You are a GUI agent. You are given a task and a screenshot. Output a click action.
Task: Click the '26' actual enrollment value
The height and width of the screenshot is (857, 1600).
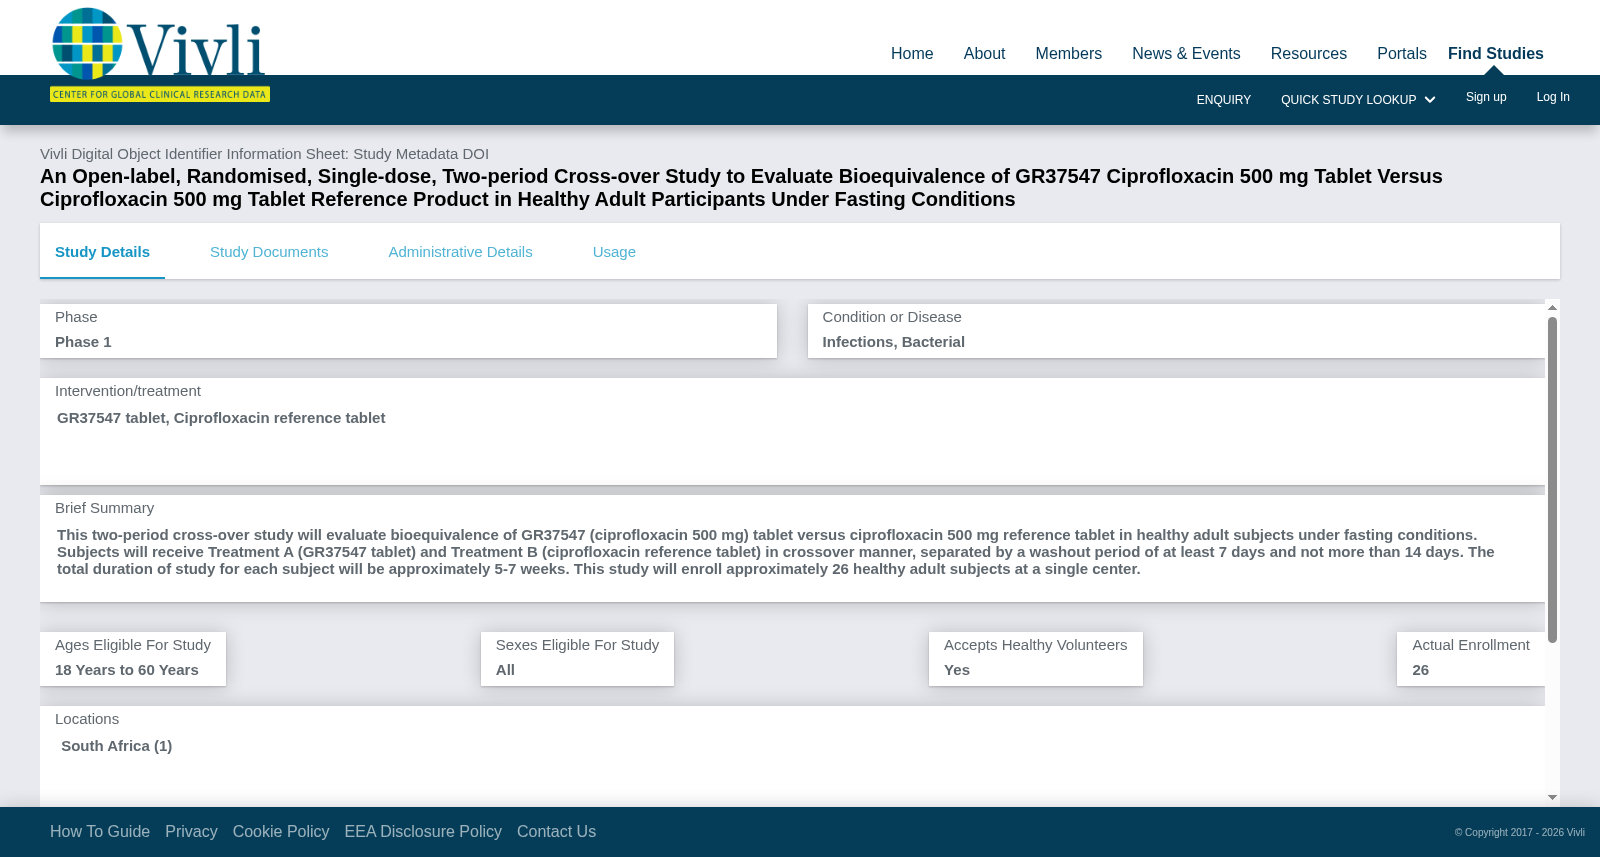[1420, 670]
